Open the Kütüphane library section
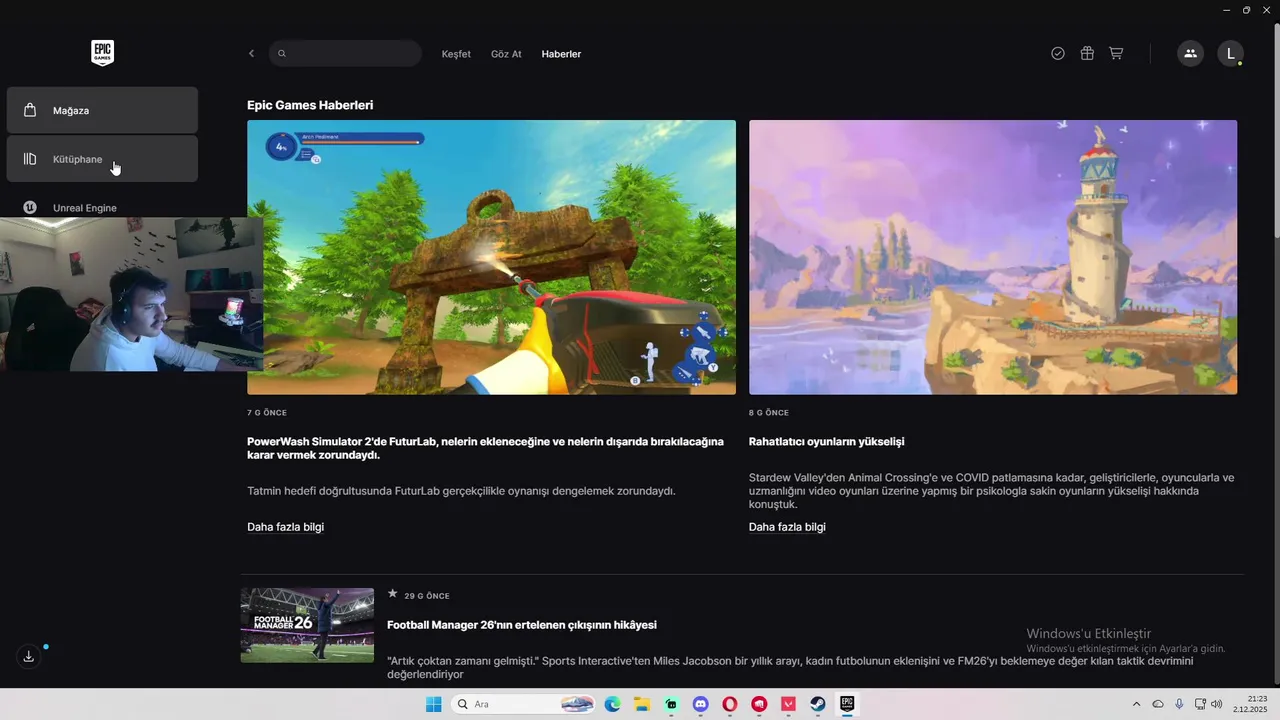The width and height of the screenshot is (1280, 720). point(102,159)
